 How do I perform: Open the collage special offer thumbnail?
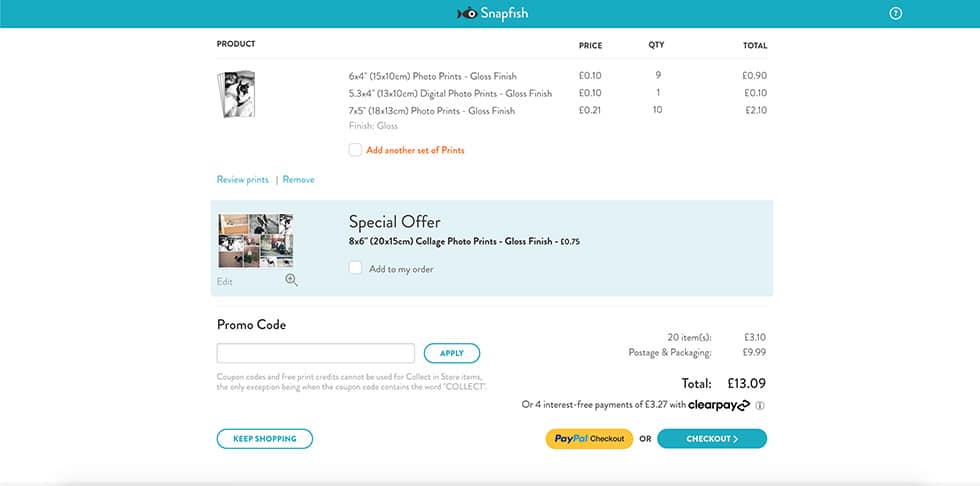256,240
